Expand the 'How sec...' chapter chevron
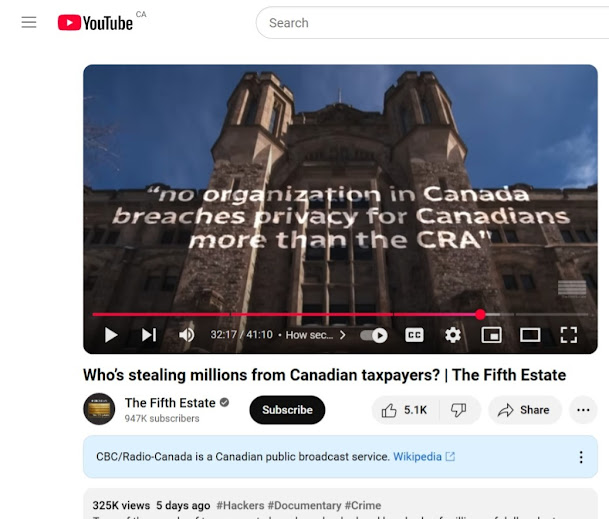The height and width of the screenshot is (519, 609). coord(343,335)
